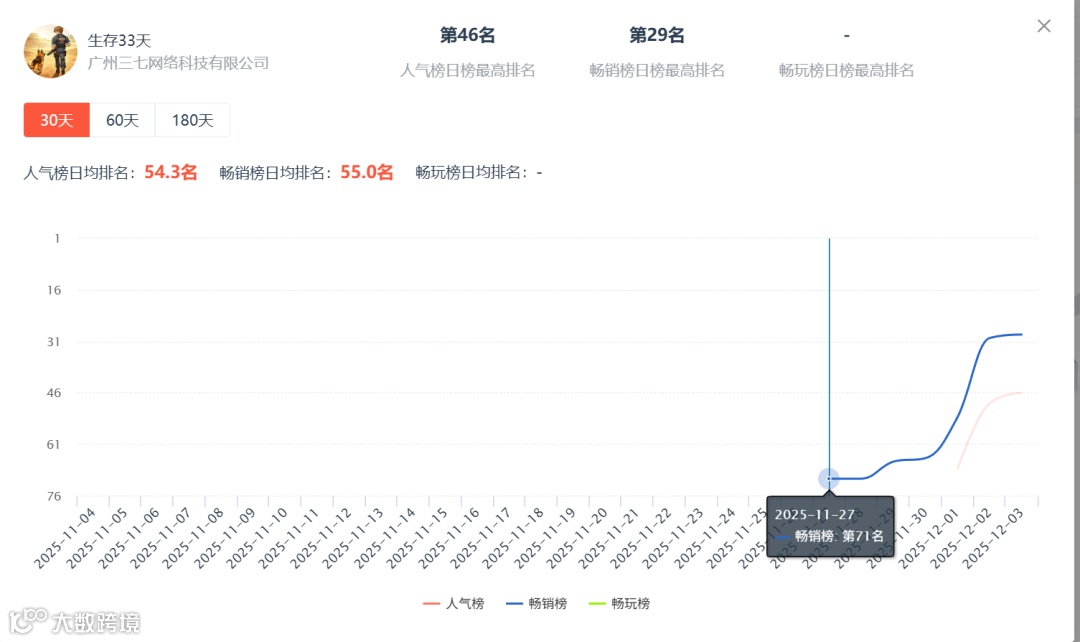Toggle the 畅玩榜 legend series
The image size is (1080, 642).
click(x=619, y=603)
